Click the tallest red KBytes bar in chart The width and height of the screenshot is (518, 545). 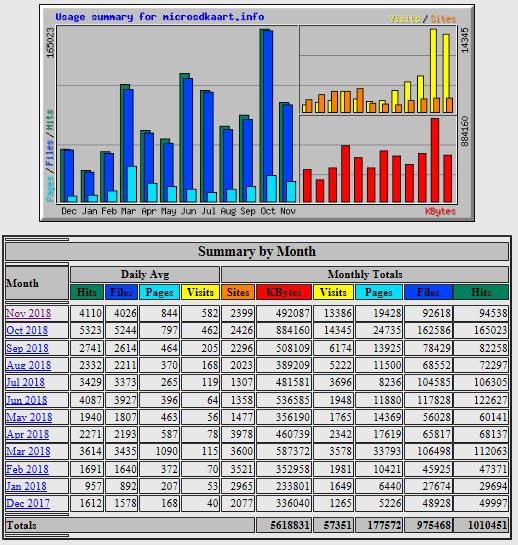click(x=435, y=160)
